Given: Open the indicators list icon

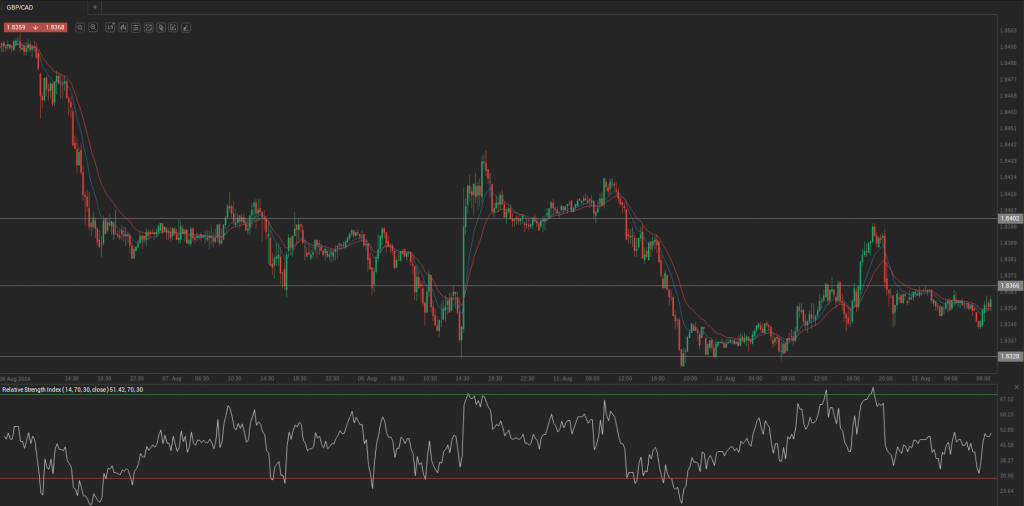Looking at the screenshot, I should 135,27.
